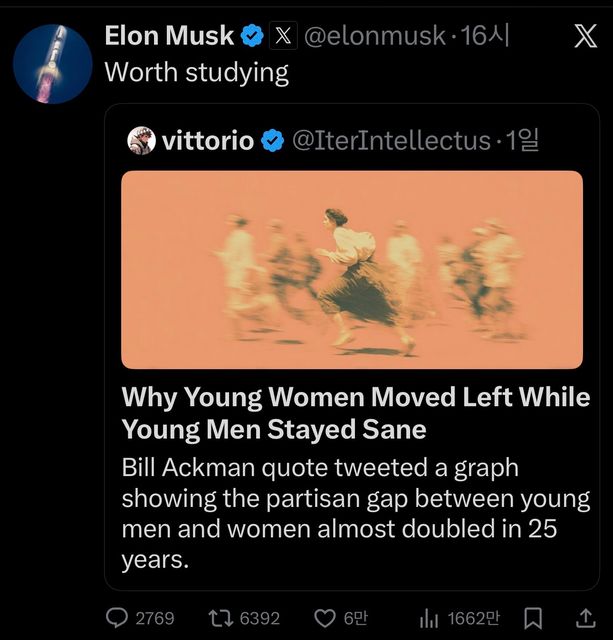The height and width of the screenshot is (640, 613).
Task: Go to the @elonmusk handle
Action: tap(375, 37)
